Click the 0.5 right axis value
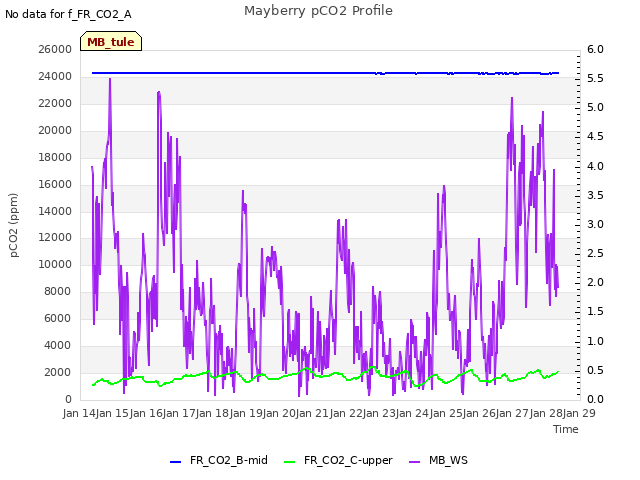Viewport: 640px width, 480px height. coord(596,370)
